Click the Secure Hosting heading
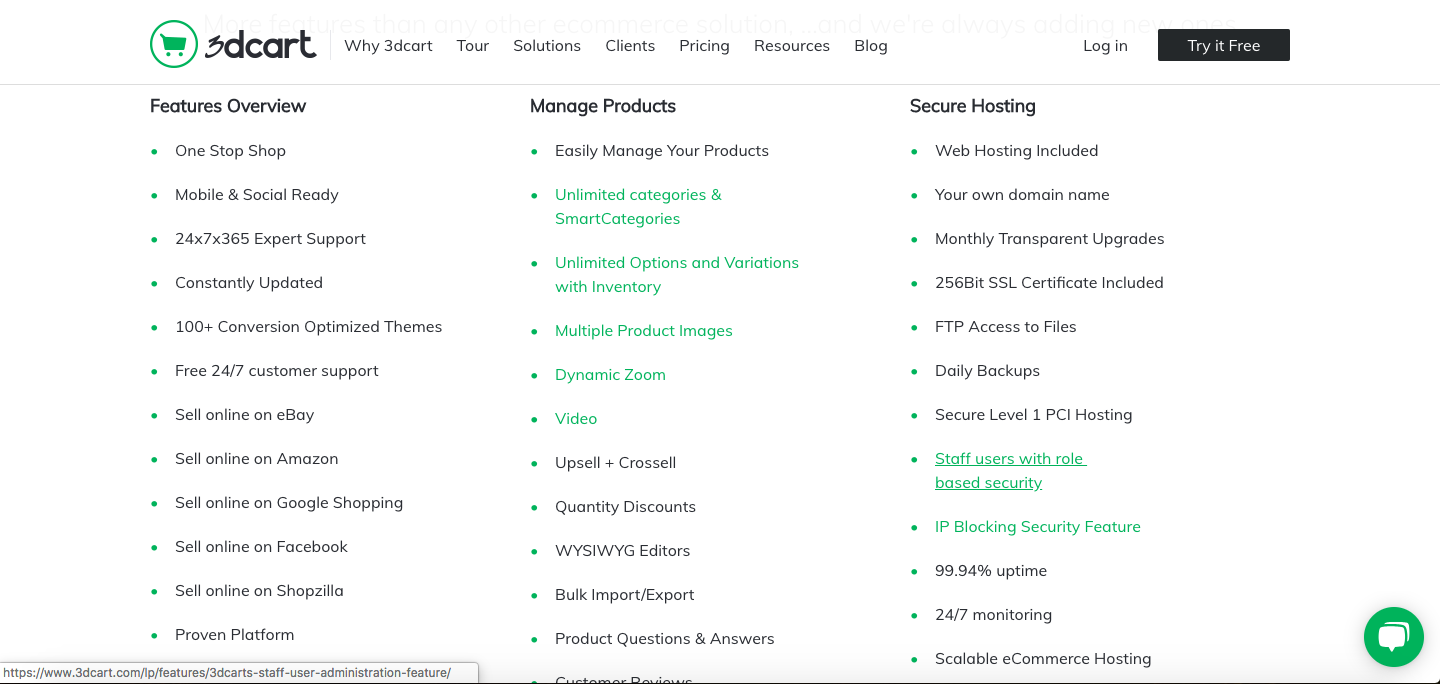Image resolution: width=1440 pixels, height=684 pixels. coord(973,106)
